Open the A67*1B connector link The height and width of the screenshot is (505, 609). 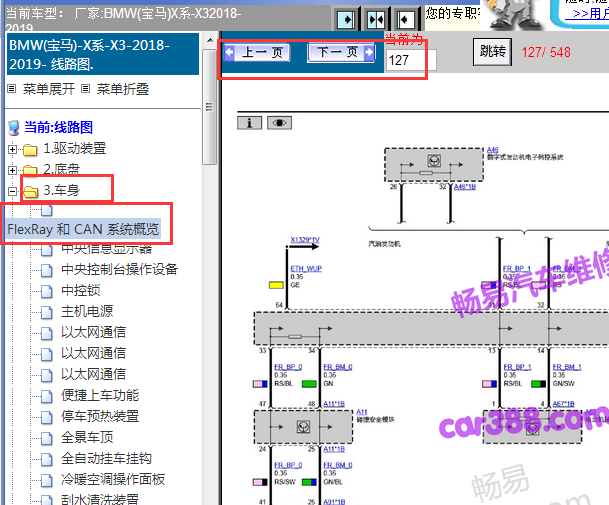pos(564,404)
